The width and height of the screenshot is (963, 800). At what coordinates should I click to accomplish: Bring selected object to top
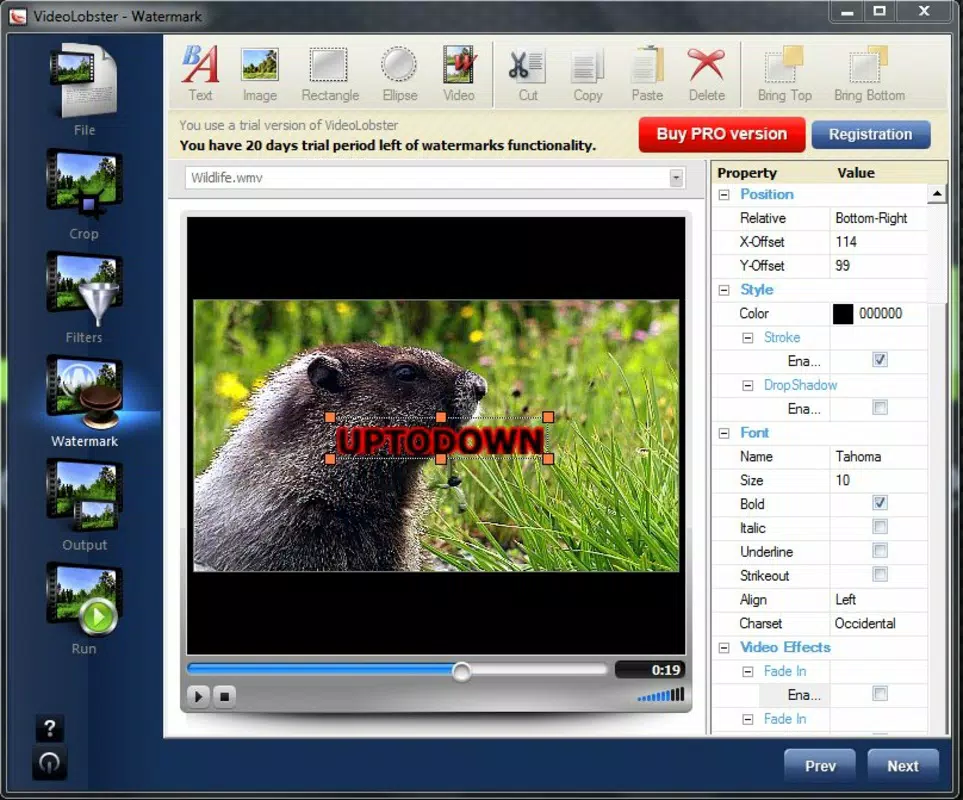[x=784, y=74]
